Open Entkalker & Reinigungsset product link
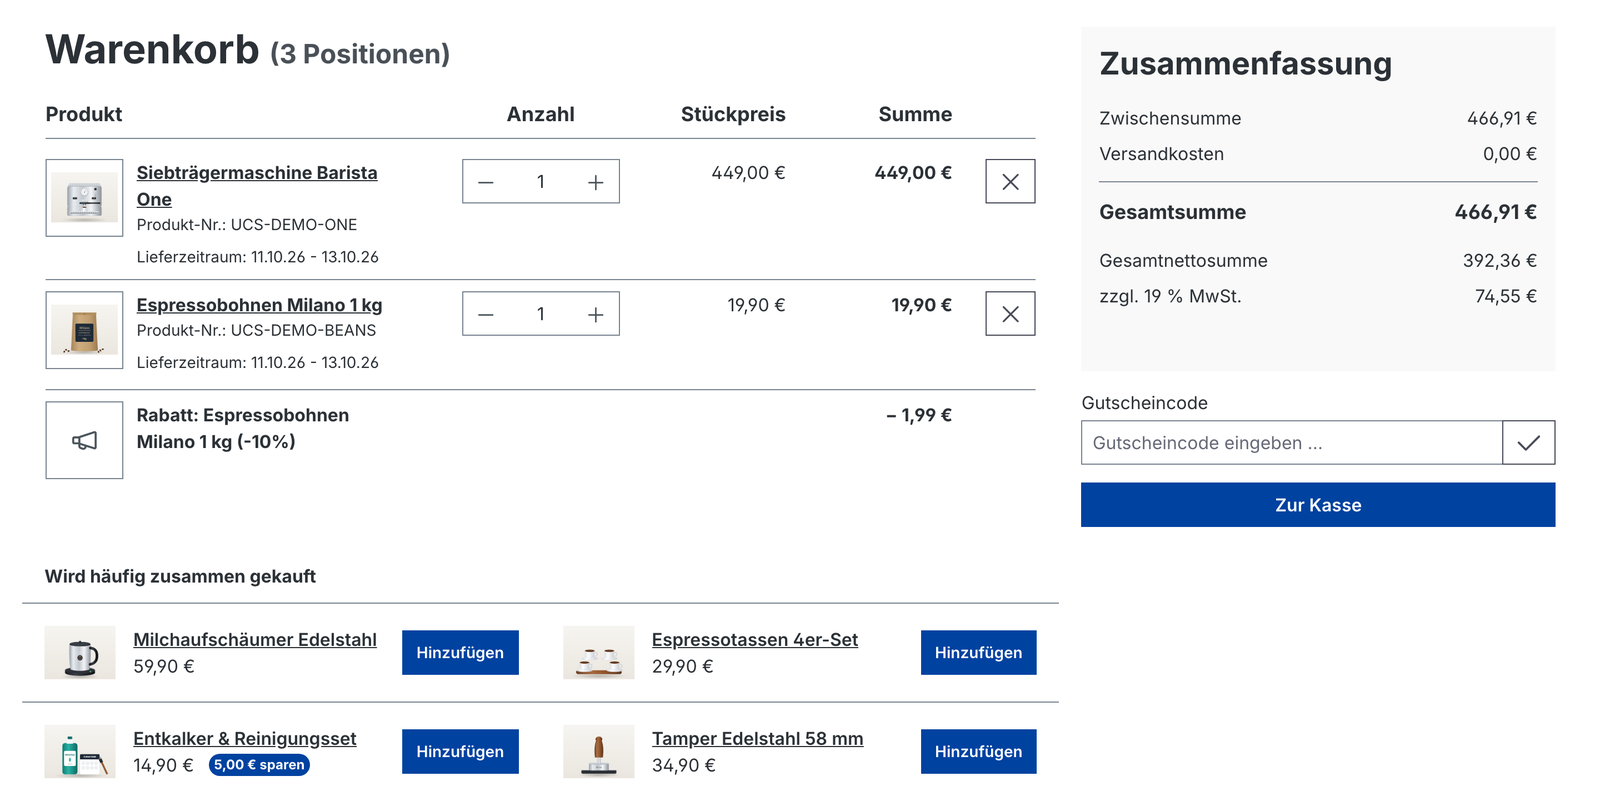The width and height of the screenshot is (1600, 786). click(x=245, y=739)
